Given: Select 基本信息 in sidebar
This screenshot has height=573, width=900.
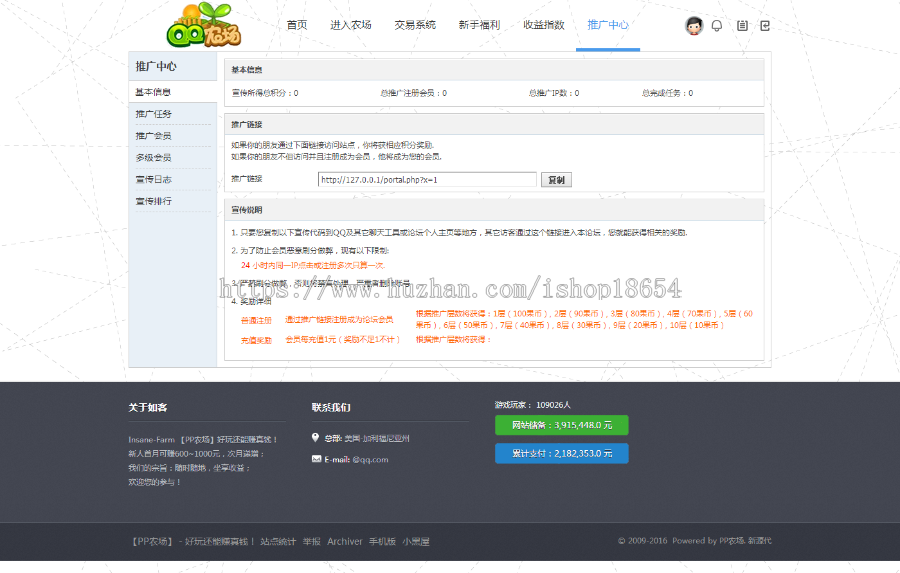Looking at the screenshot, I should click(173, 92).
